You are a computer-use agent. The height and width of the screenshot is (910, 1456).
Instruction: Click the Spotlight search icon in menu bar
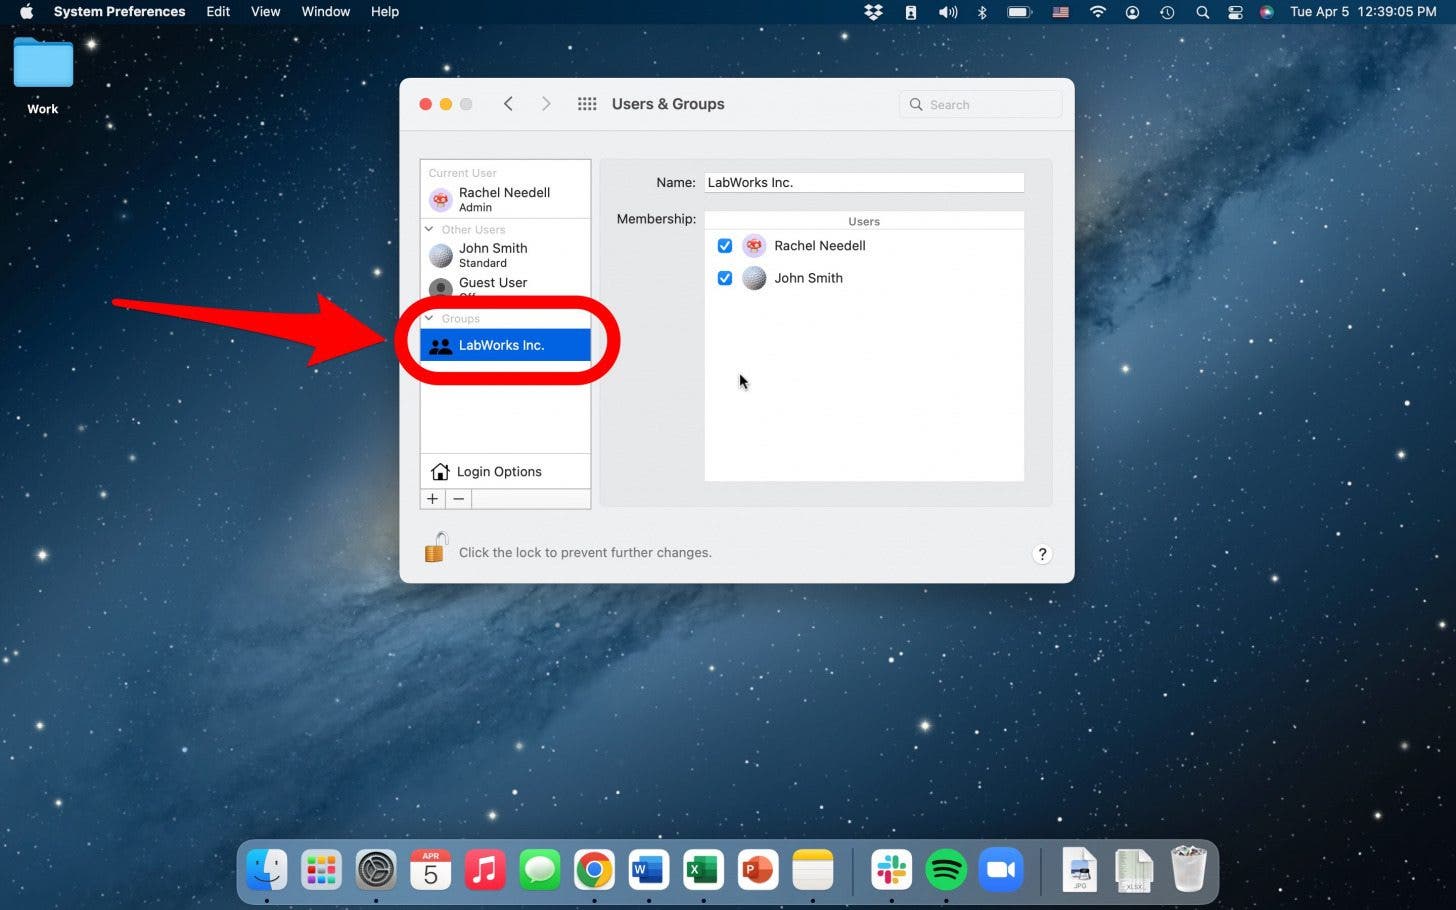coord(1202,12)
